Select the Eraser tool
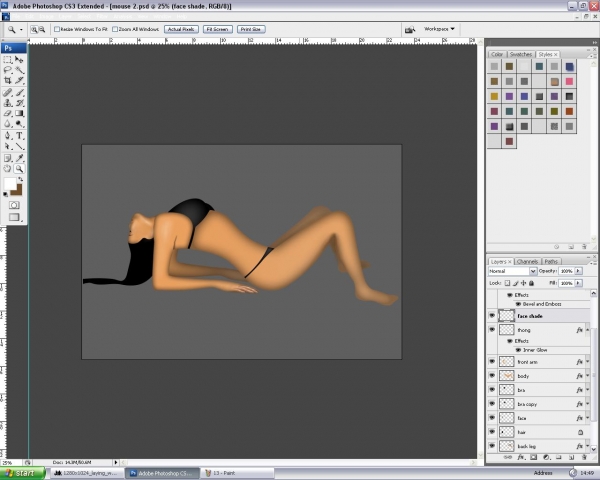This screenshot has width=600, height=480. (7, 113)
